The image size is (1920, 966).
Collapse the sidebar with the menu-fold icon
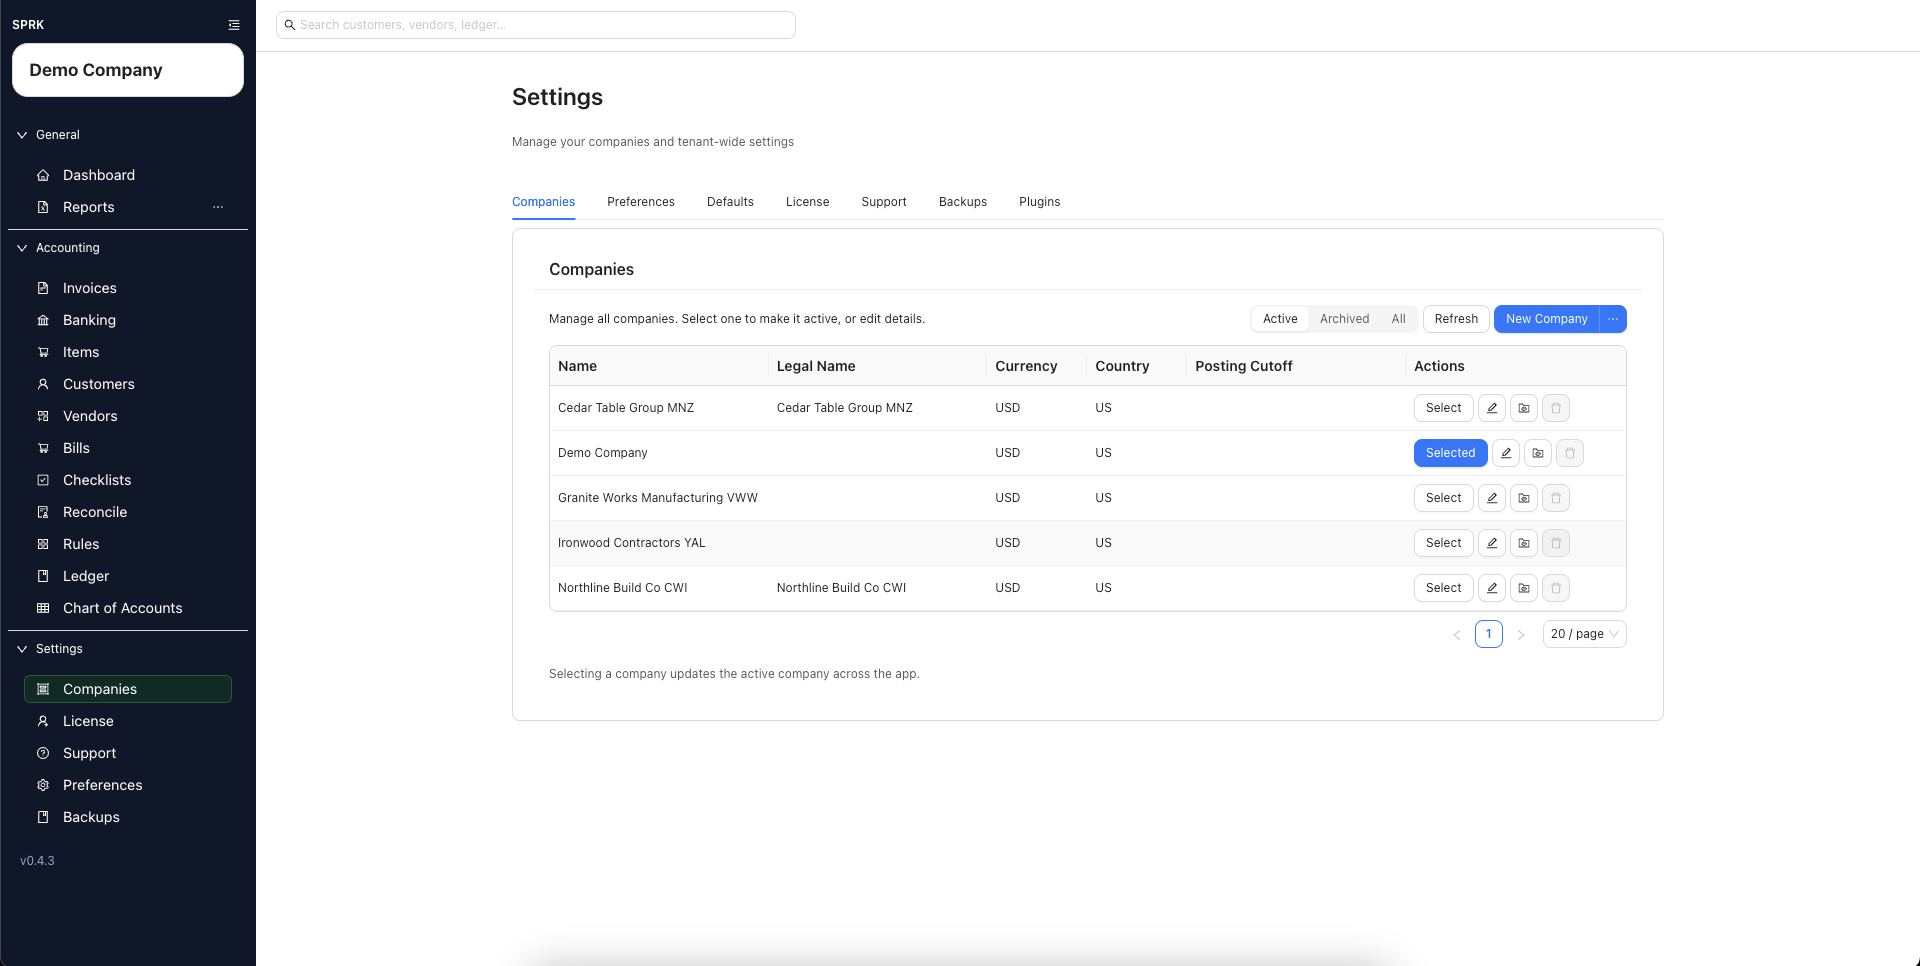click(234, 25)
